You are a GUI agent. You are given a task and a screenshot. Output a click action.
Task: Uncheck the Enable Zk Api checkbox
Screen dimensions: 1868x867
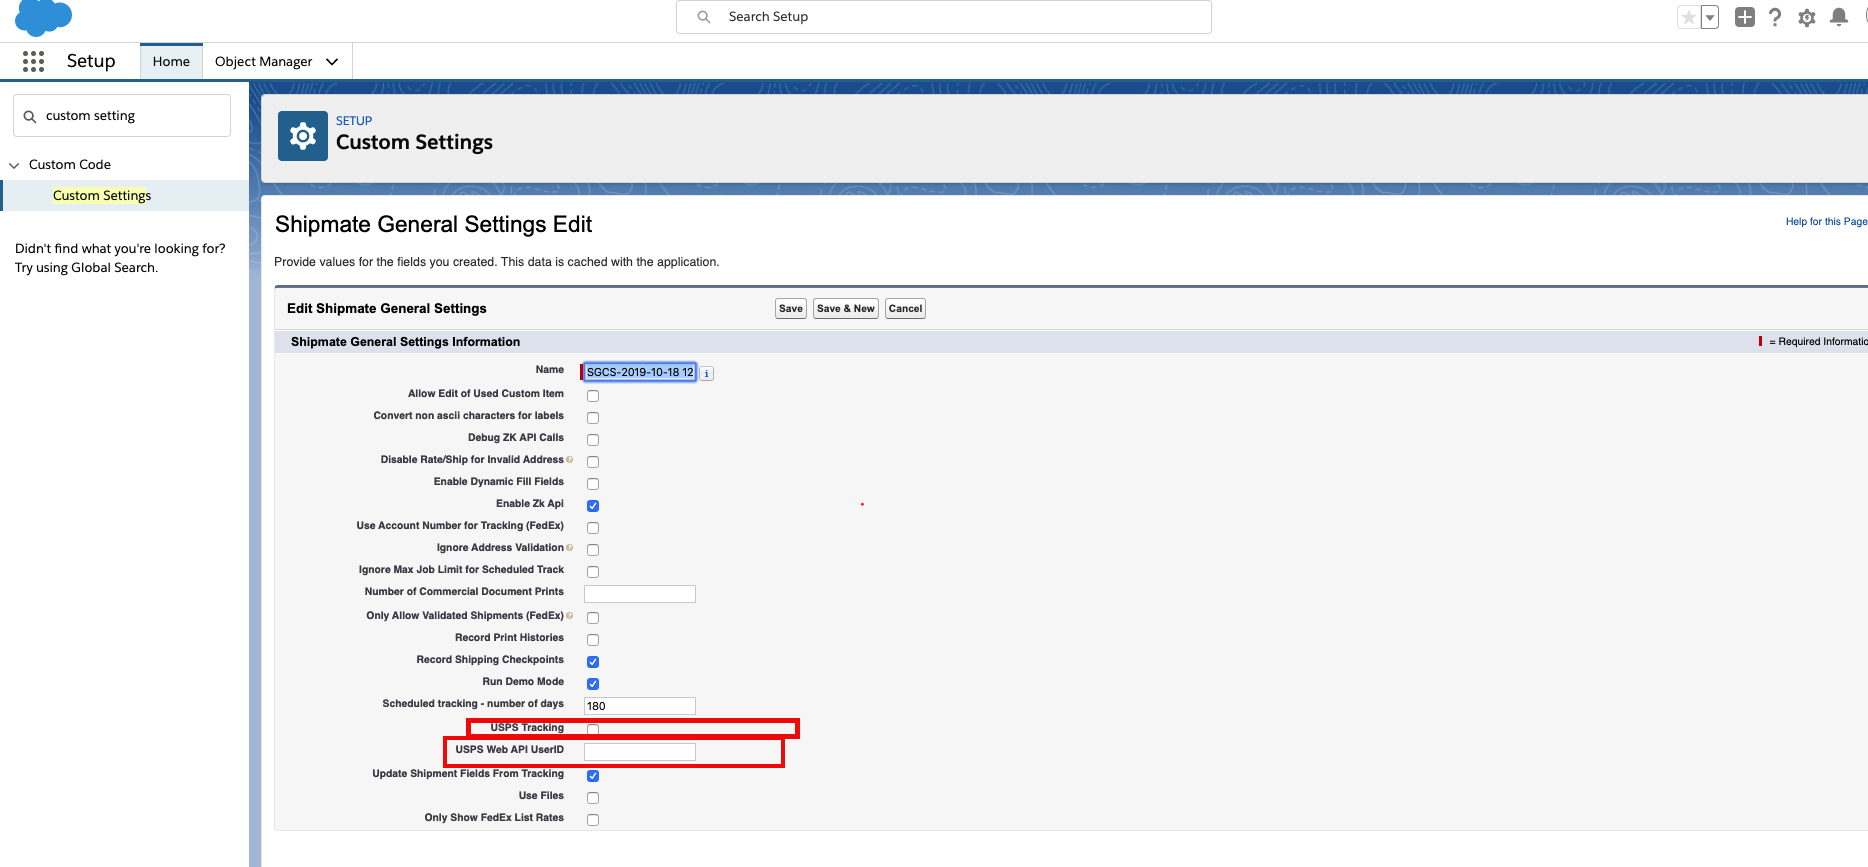(593, 506)
